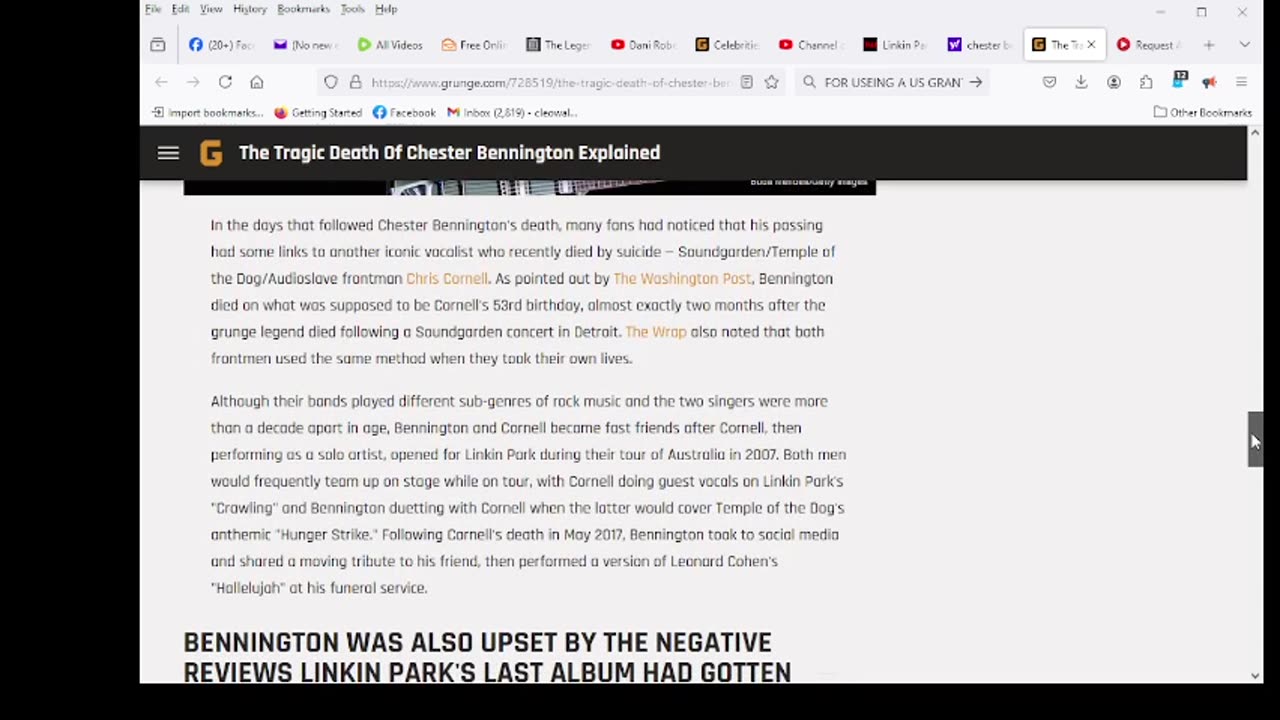This screenshot has width=1280, height=720.
Task: Open the tracking protection shield icon
Action: [x=331, y=82]
